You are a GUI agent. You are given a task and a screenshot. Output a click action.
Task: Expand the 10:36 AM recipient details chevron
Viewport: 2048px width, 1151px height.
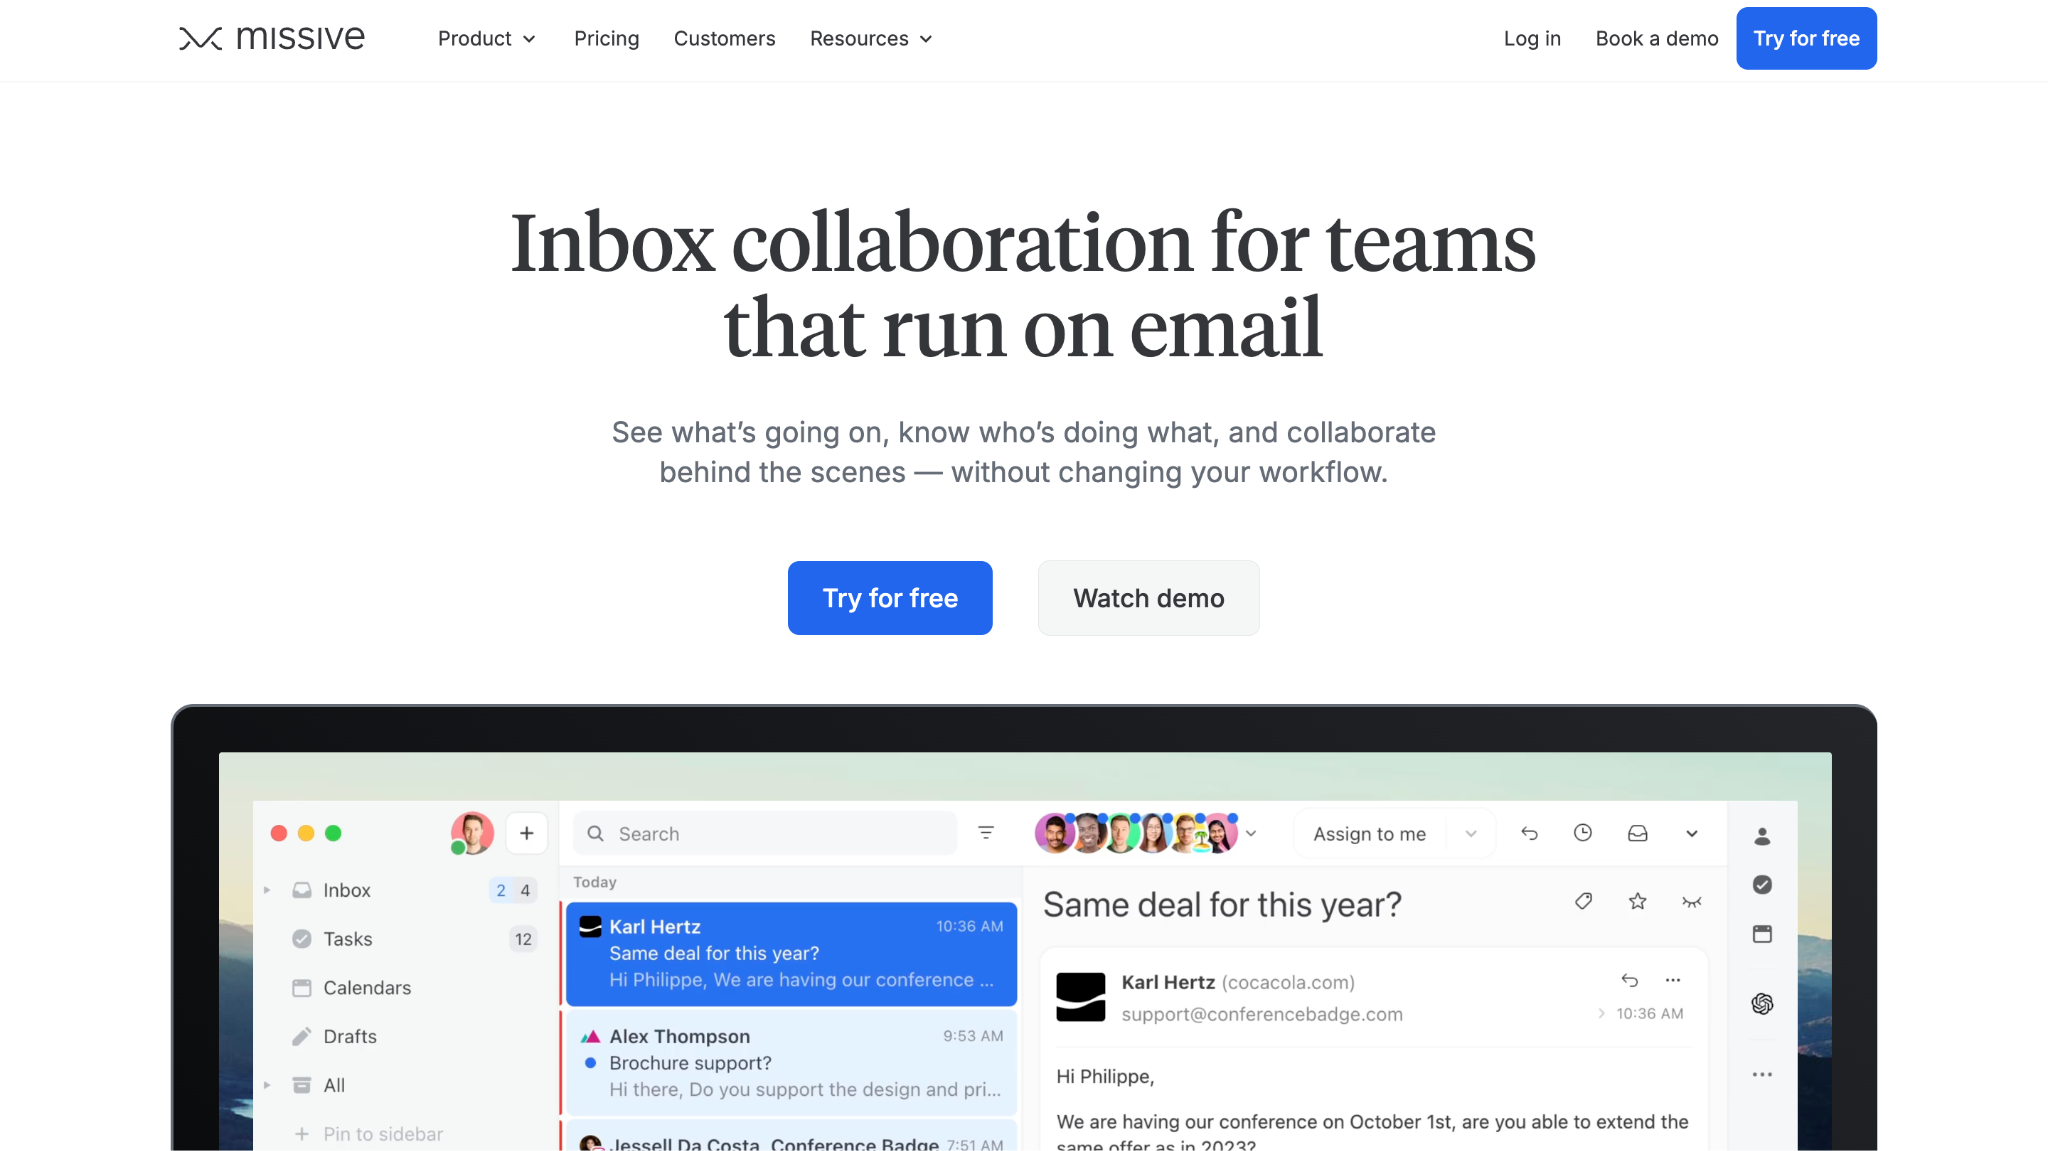pyautogui.click(x=1601, y=1013)
